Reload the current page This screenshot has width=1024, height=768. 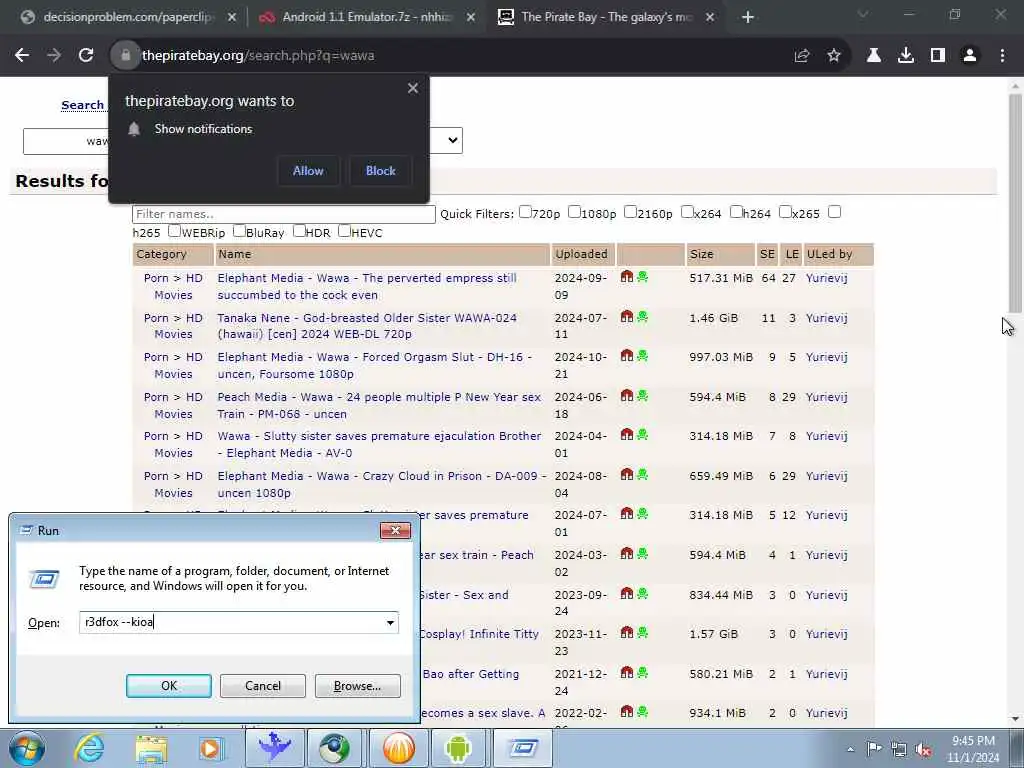point(86,56)
